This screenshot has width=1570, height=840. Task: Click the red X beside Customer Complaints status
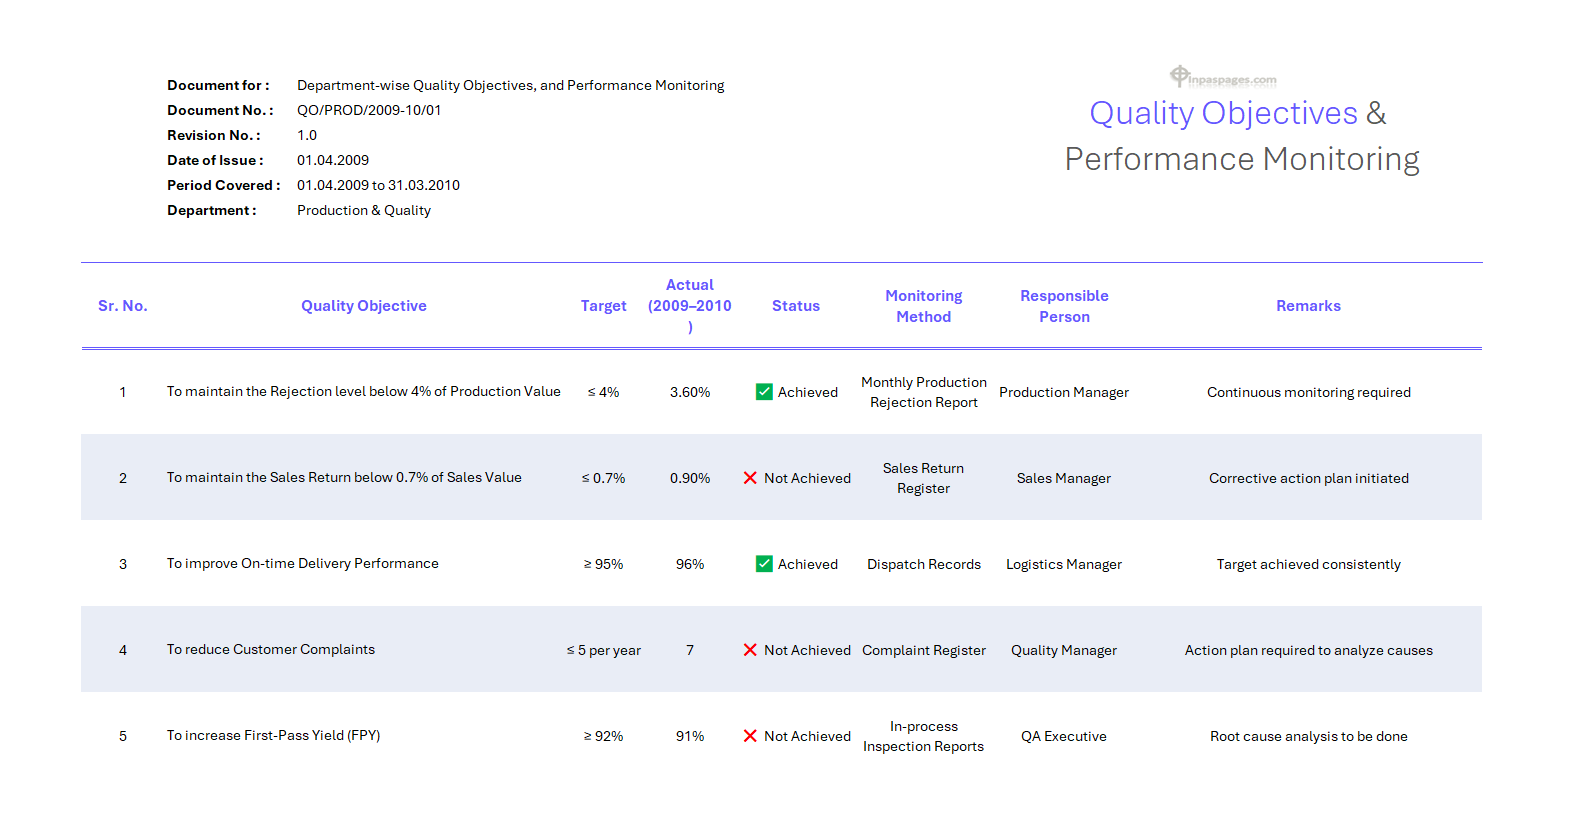click(x=750, y=650)
